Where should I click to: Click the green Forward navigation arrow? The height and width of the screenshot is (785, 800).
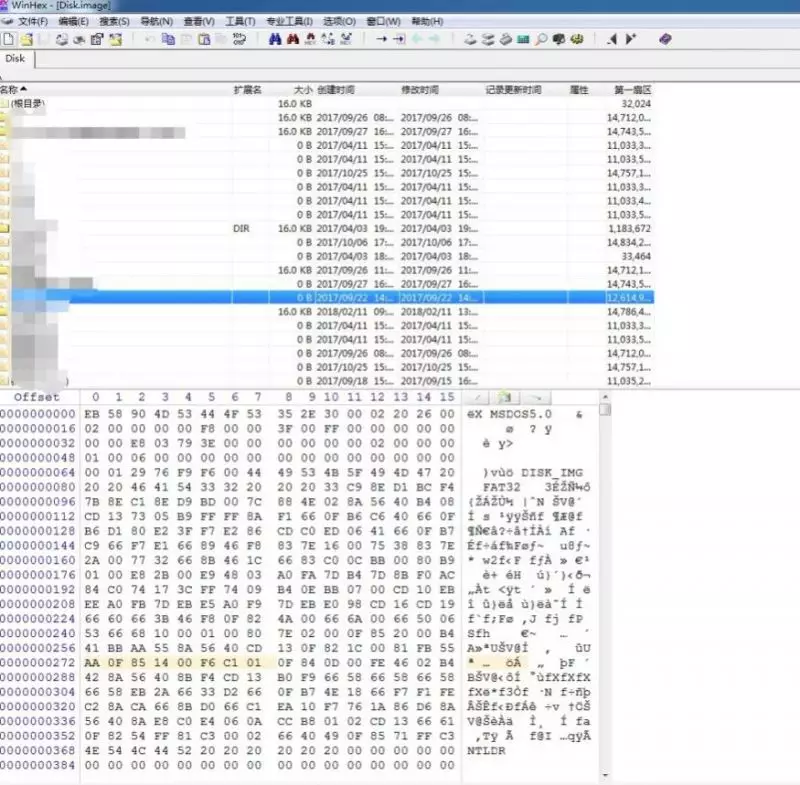(x=433, y=39)
